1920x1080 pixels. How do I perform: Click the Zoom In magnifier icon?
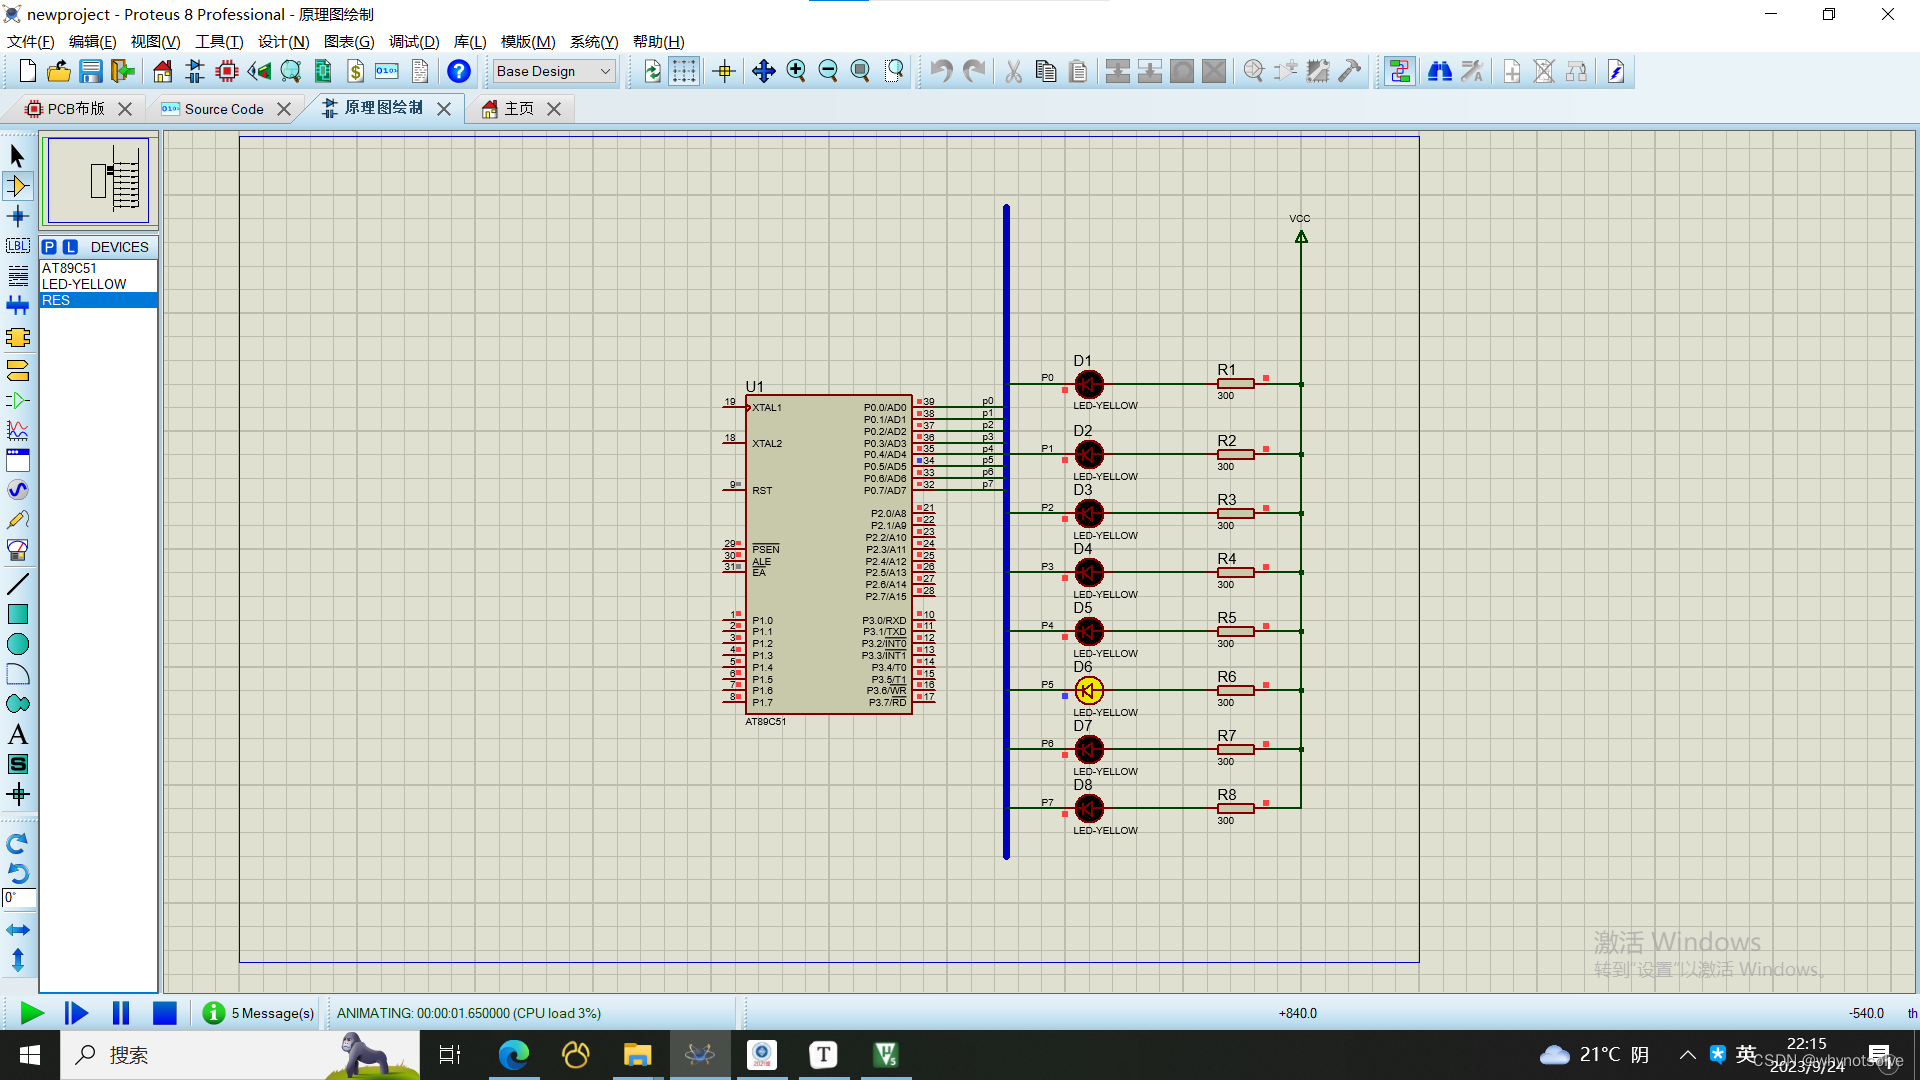pos(796,71)
